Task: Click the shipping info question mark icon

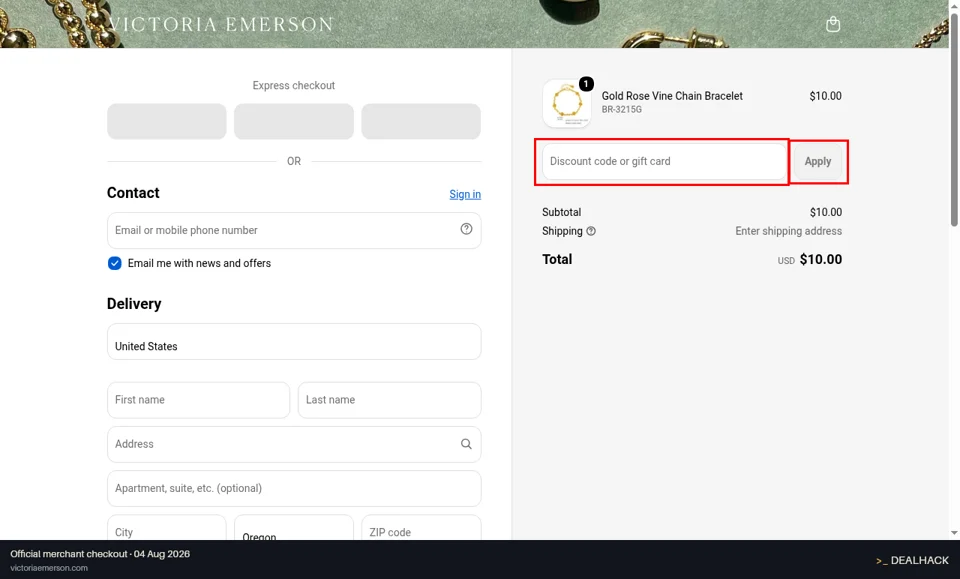Action: pyautogui.click(x=591, y=231)
